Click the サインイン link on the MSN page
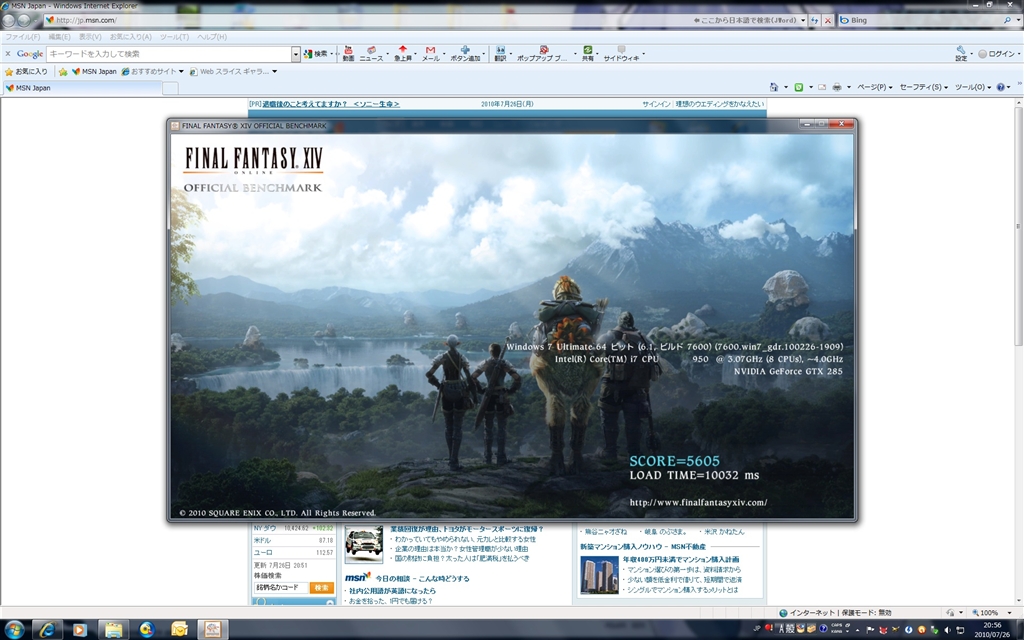 [656, 104]
